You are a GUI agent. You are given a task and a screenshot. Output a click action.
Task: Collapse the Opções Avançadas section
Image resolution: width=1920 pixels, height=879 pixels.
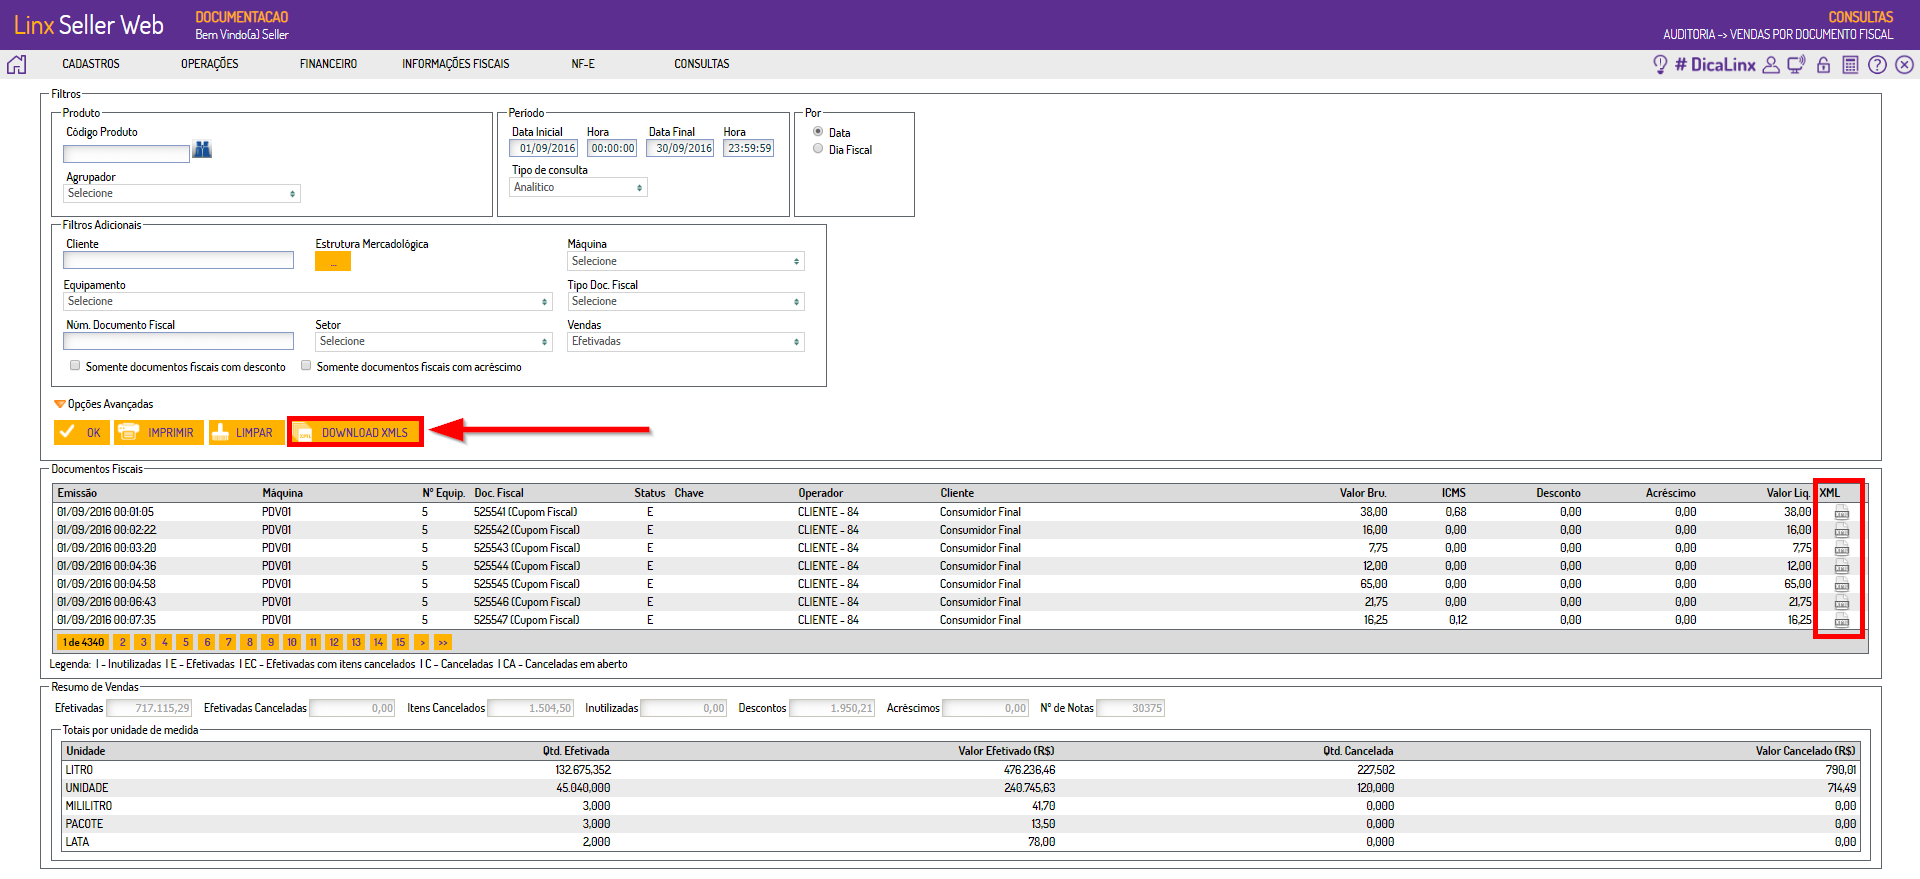point(60,404)
